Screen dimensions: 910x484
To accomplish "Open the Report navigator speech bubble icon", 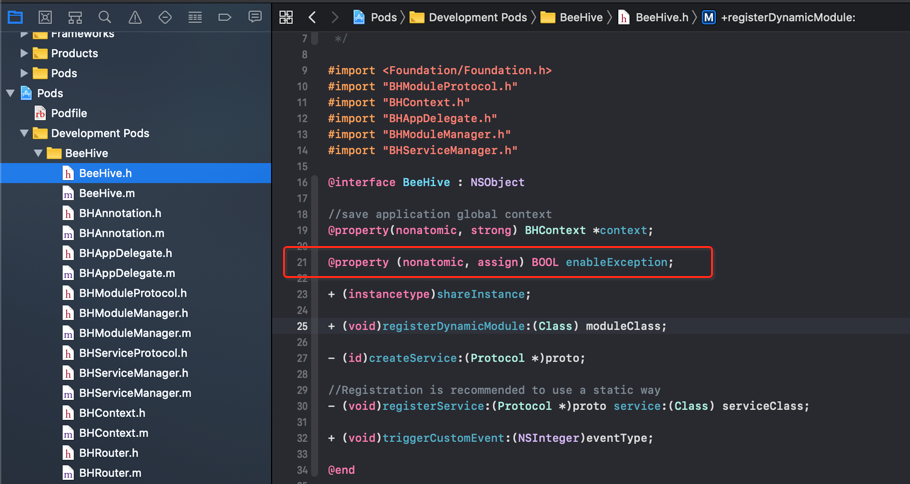I will [x=255, y=17].
